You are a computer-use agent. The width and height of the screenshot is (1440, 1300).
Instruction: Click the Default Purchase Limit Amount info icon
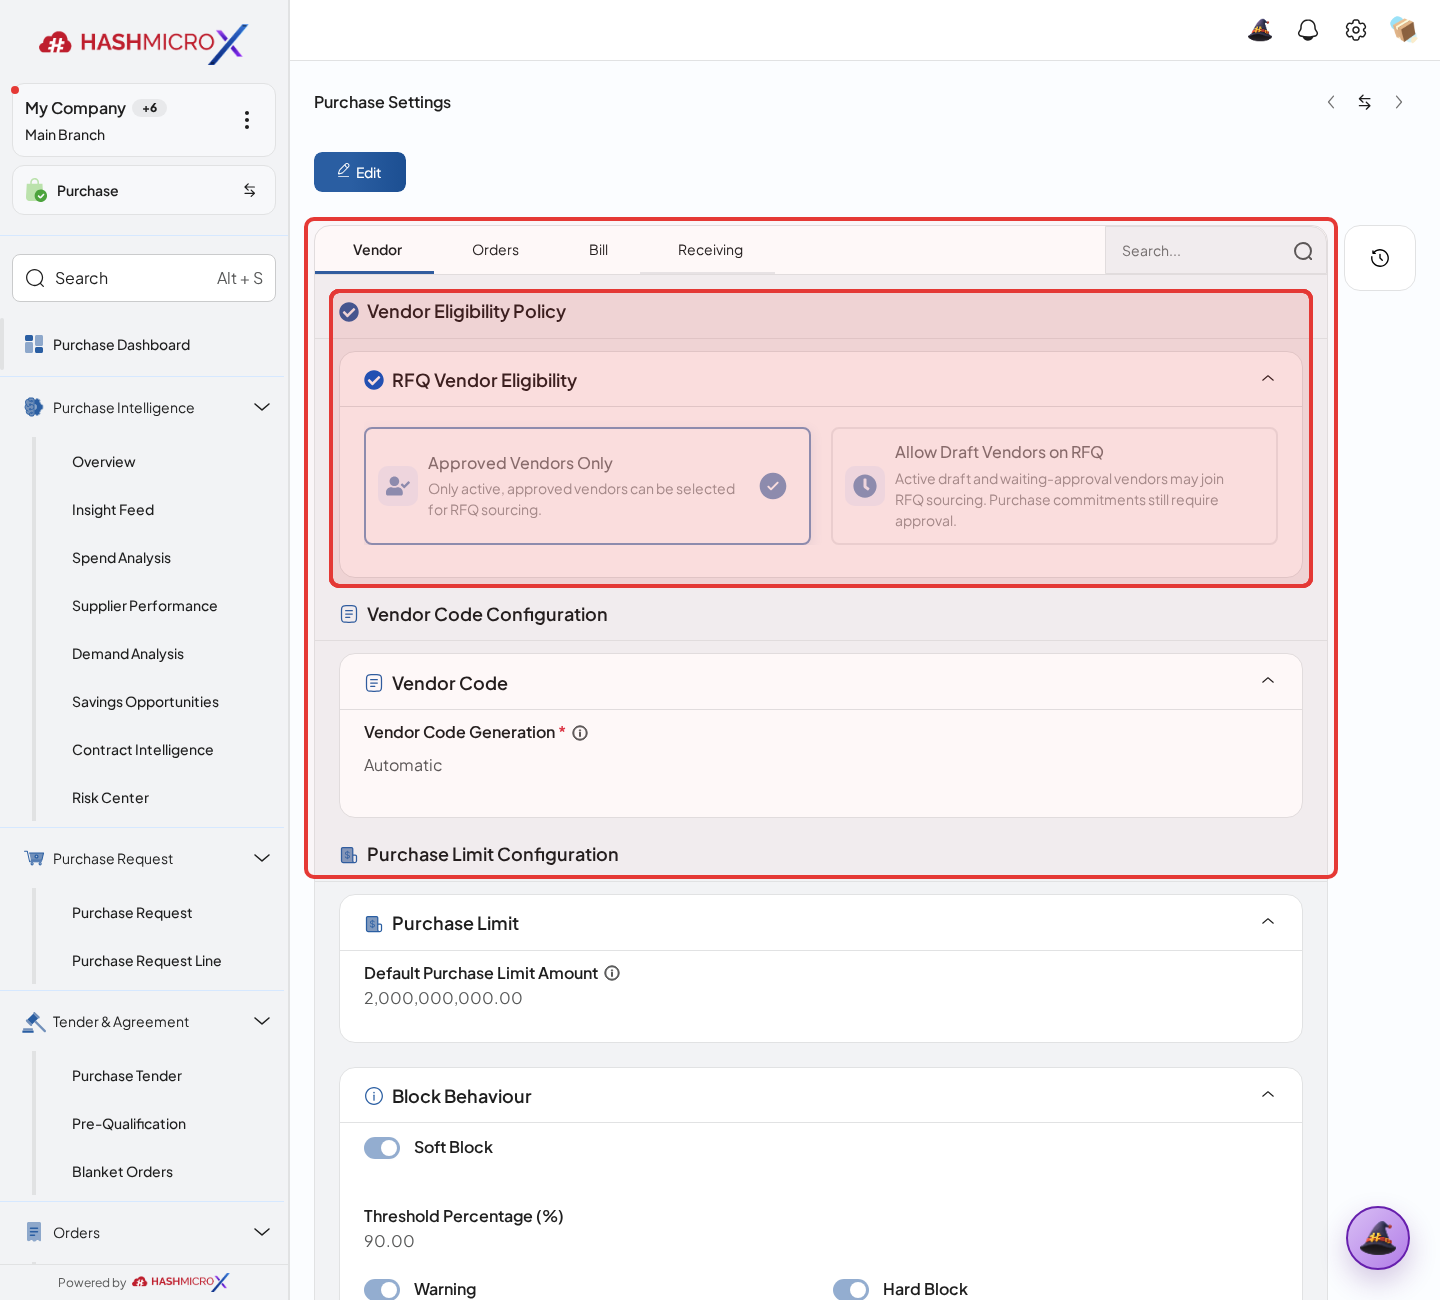pyautogui.click(x=612, y=973)
